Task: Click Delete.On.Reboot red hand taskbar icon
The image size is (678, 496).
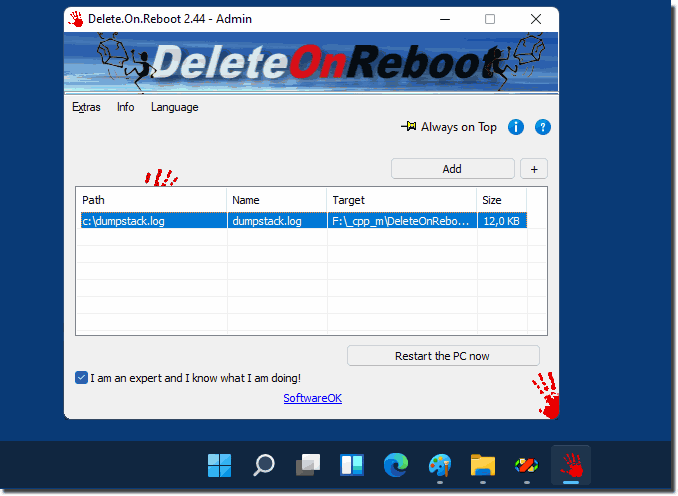Action: tap(571, 465)
